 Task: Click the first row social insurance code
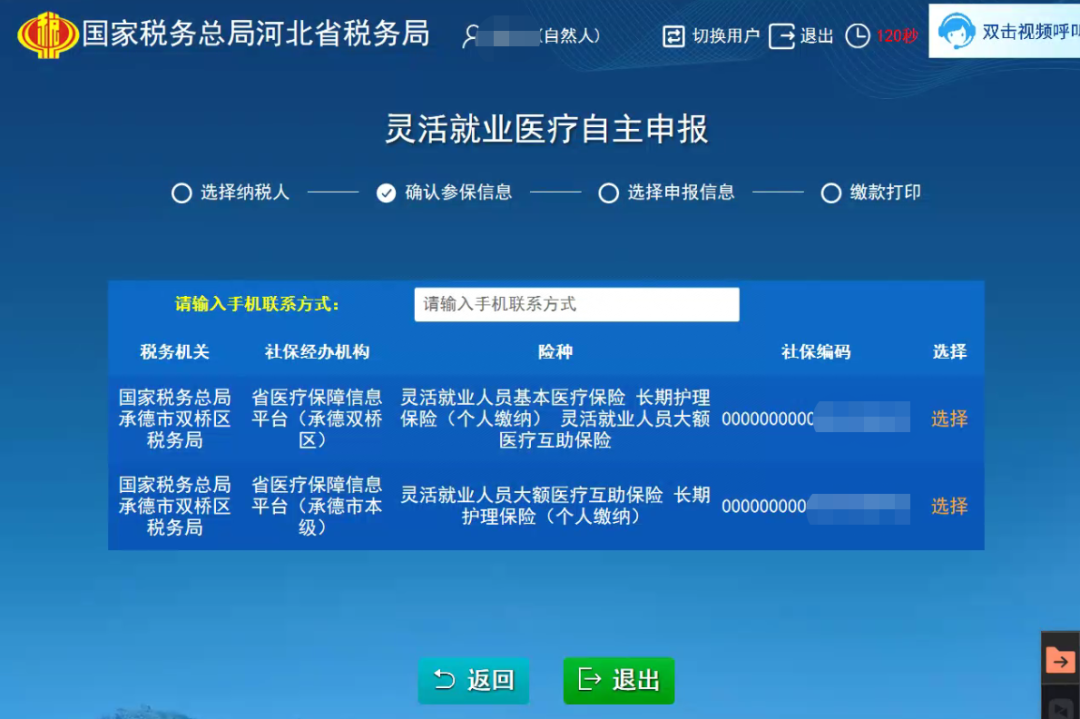pyautogui.click(x=816, y=419)
